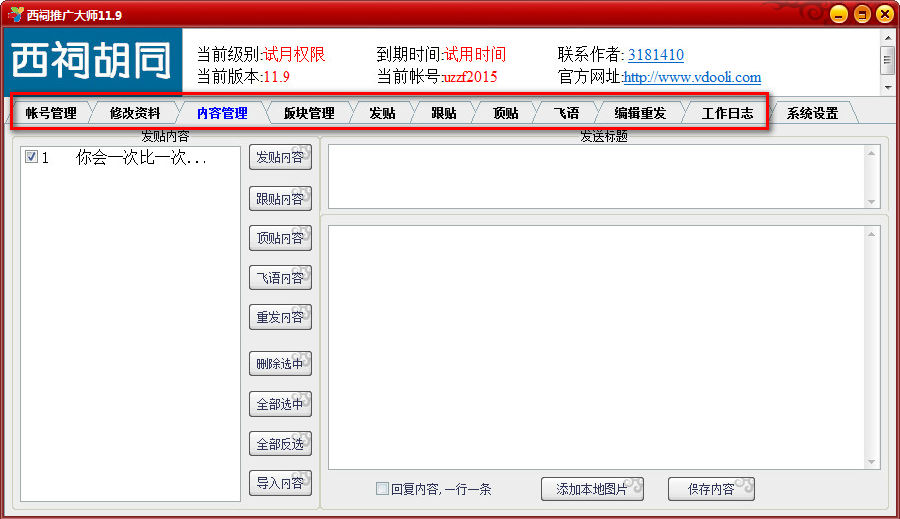Enable 回复内容,一行一条 checkbox
This screenshot has width=900, height=519.
382,489
